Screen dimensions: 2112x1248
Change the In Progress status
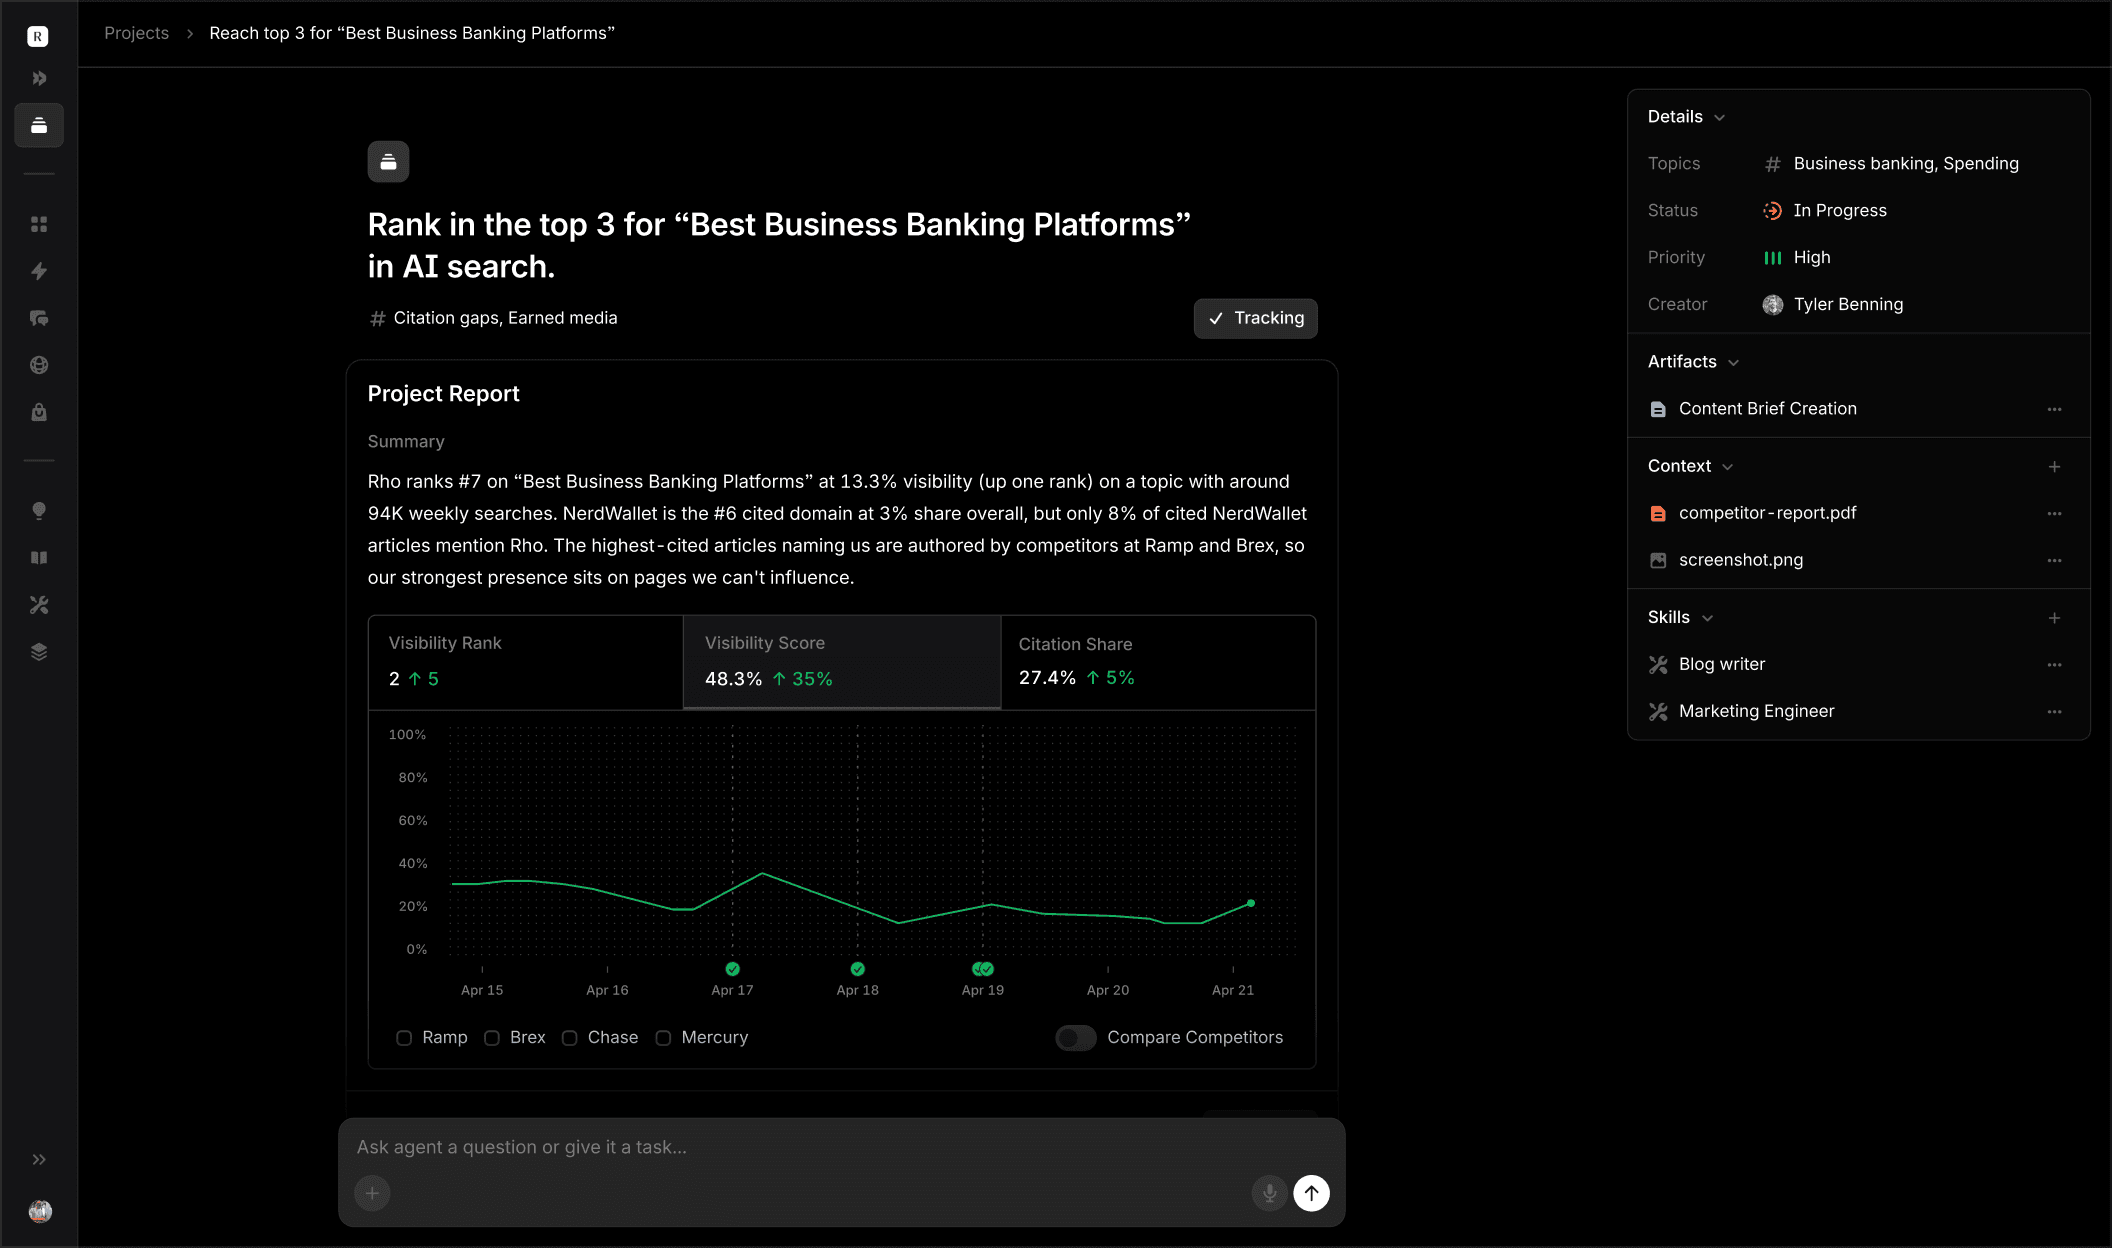click(x=1824, y=210)
